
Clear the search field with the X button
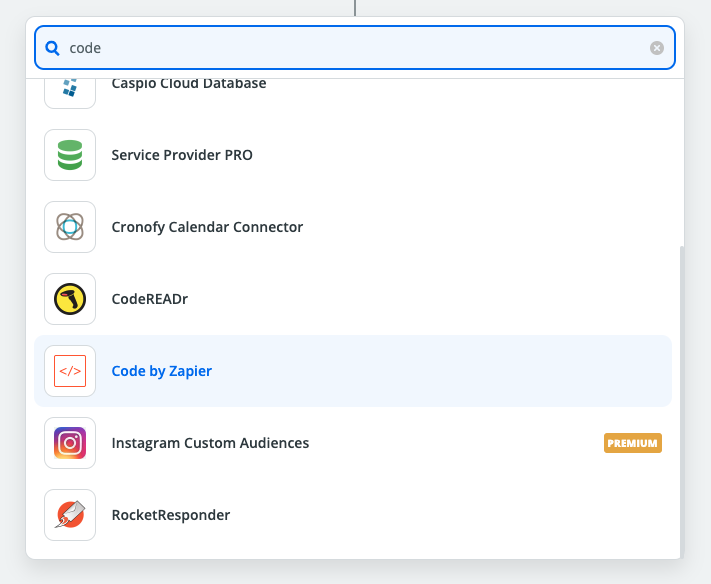pos(657,48)
